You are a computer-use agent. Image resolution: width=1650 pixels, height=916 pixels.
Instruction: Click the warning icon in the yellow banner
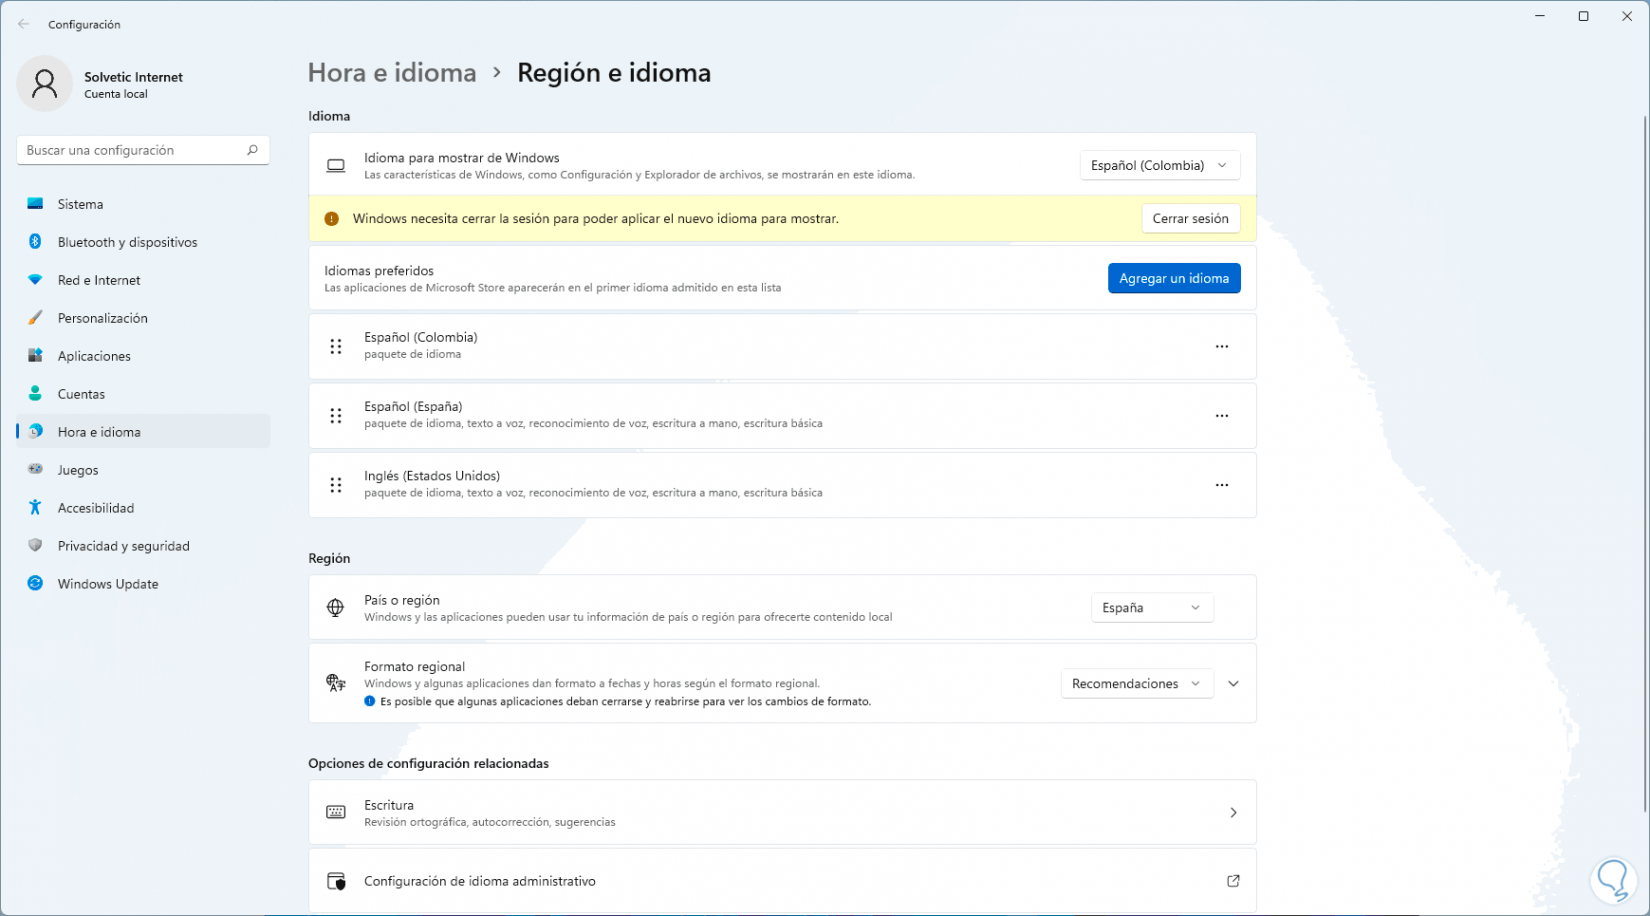pyautogui.click(x=331, y=219)
